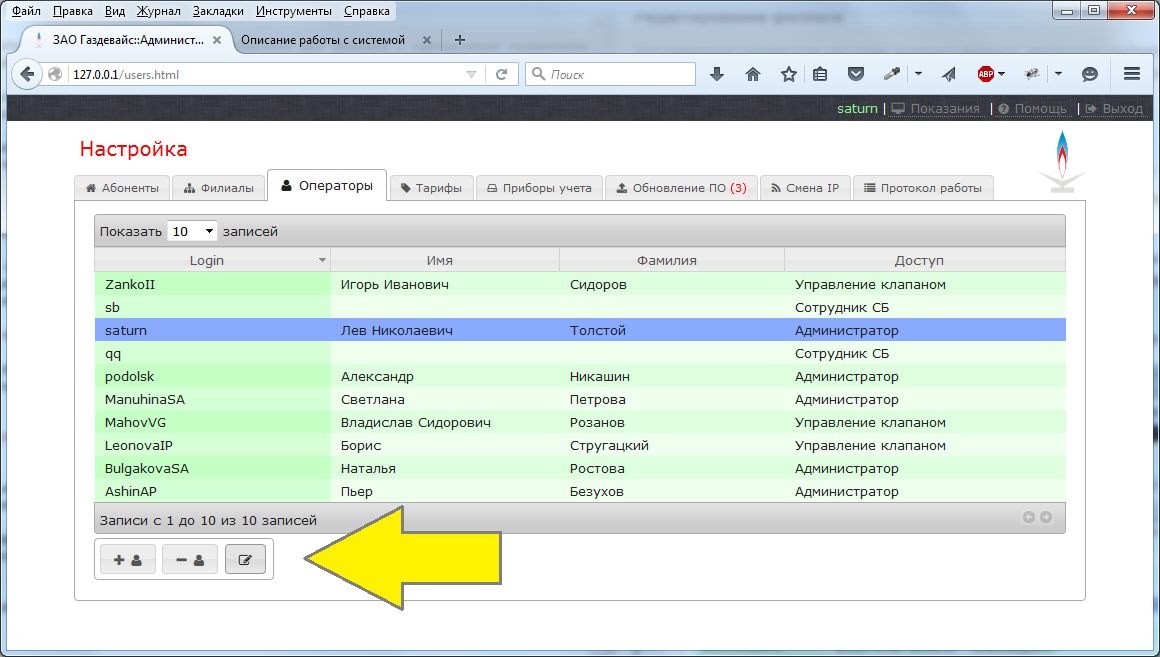Click the edit operator button
Viewport: 1160px width, 657px height.
246,561
